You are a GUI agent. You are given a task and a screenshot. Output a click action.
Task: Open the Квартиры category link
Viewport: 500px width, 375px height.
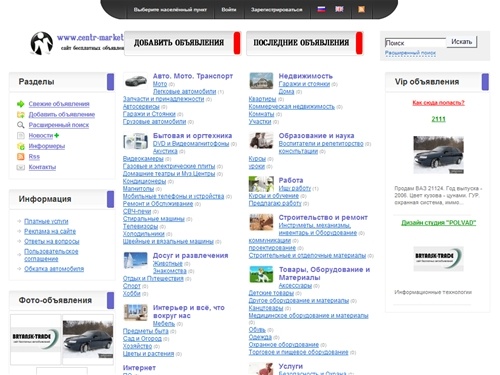tap(262, 99)
